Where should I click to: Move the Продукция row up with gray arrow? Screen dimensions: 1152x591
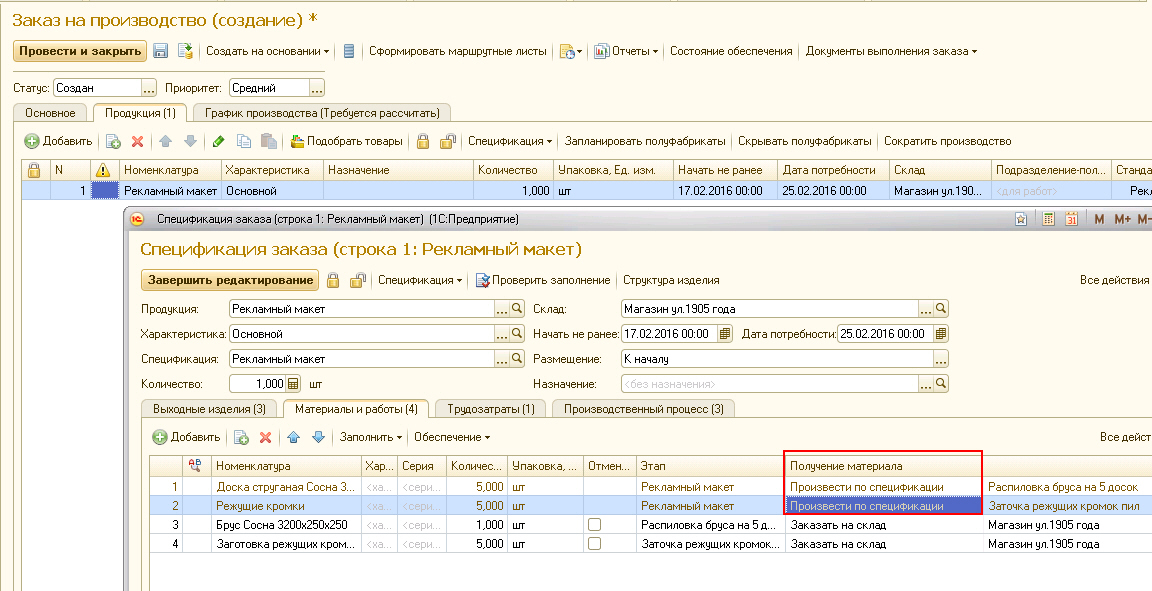coord(165,141)
